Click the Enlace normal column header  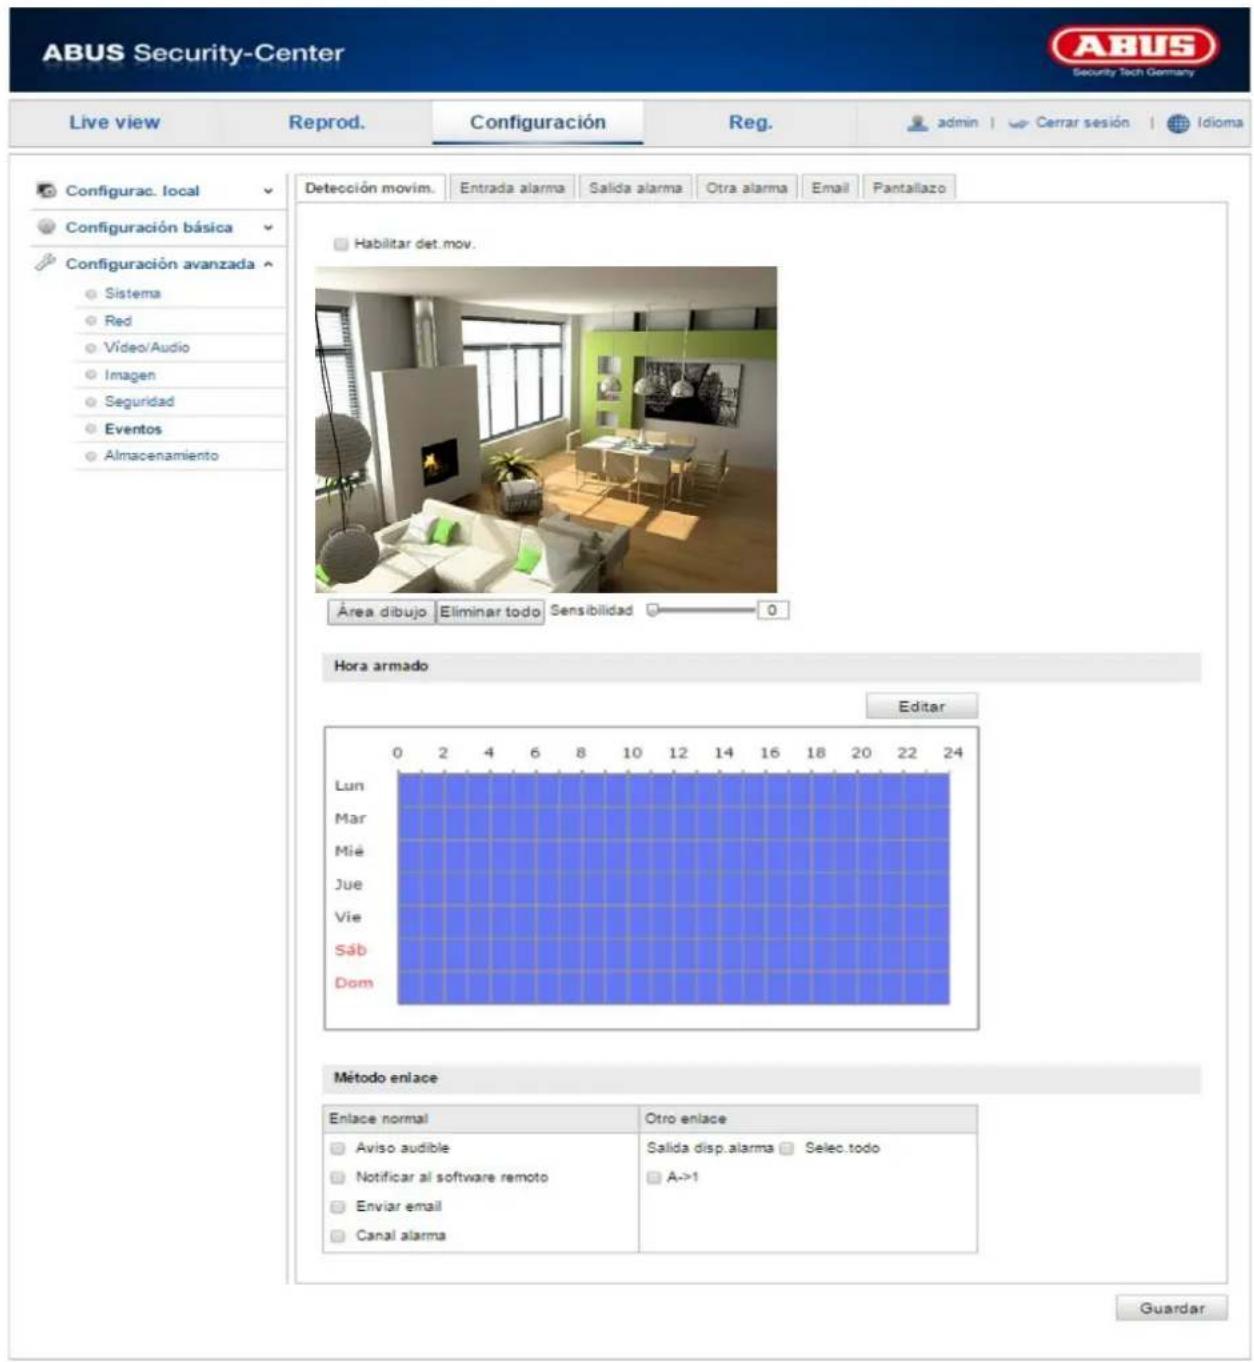pyautogui.click(x=481, y=1119)
